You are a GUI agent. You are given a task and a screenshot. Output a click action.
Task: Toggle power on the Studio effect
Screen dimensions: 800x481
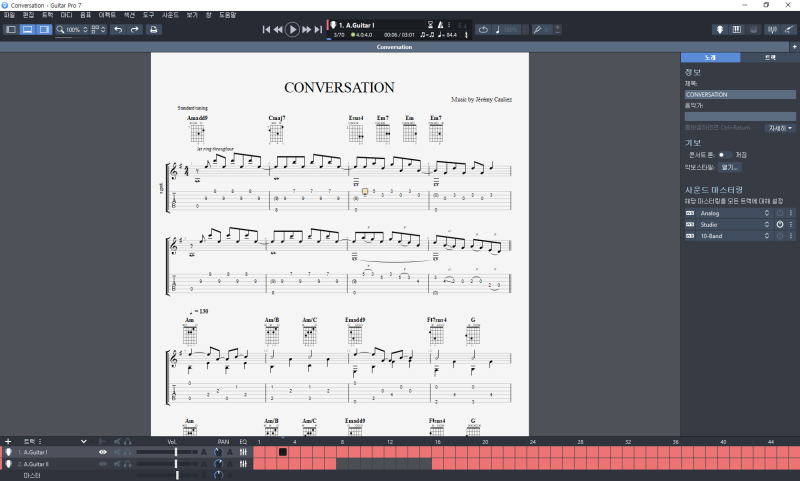coord(780,224)
